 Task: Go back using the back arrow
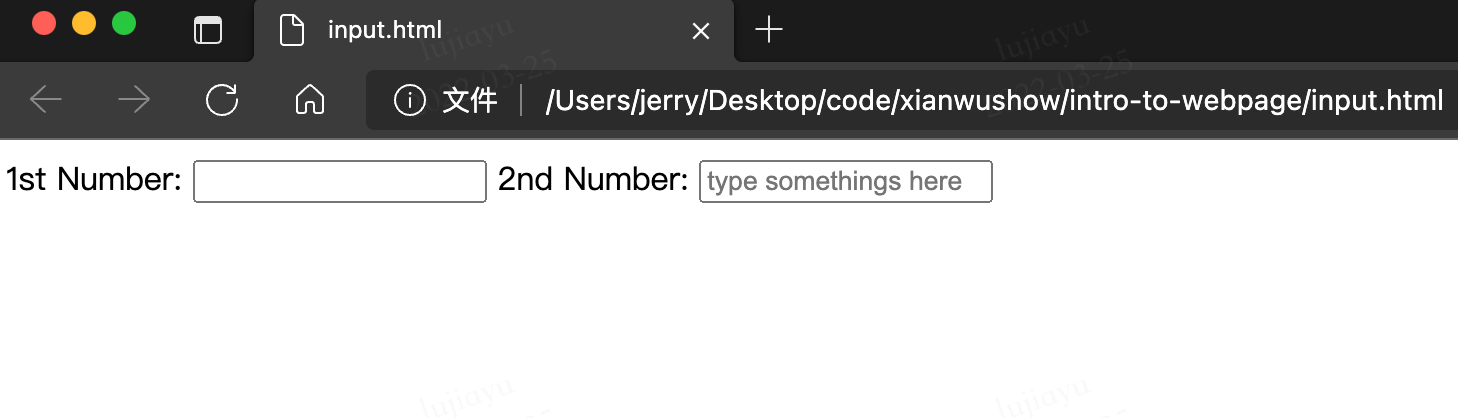coord(46,99)
